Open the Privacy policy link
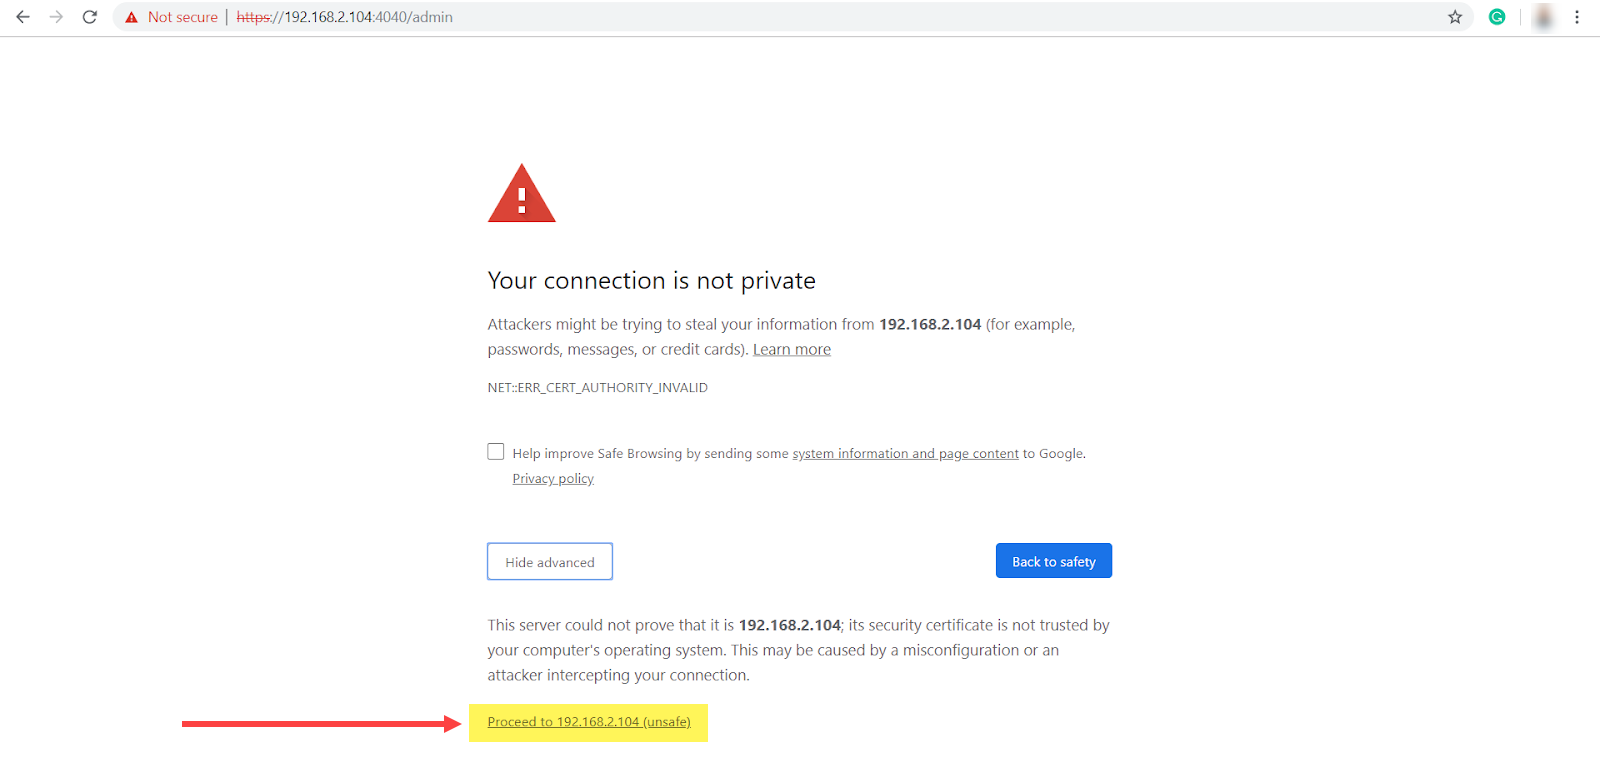 553,479
